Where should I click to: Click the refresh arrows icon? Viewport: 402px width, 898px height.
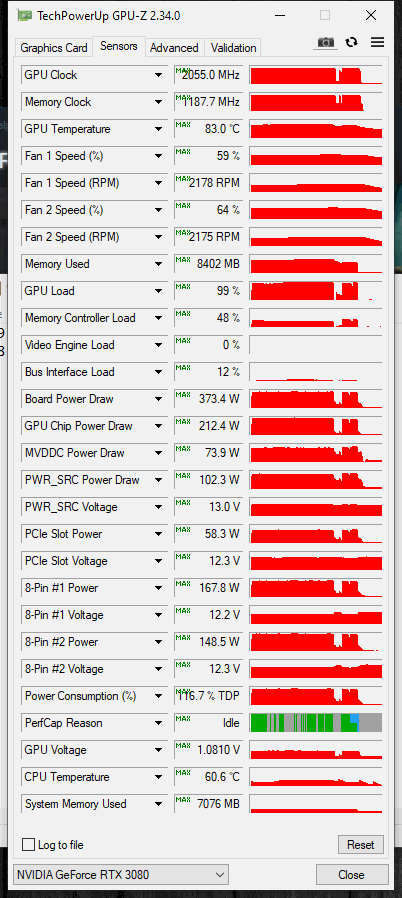click(x=352, y=42)
